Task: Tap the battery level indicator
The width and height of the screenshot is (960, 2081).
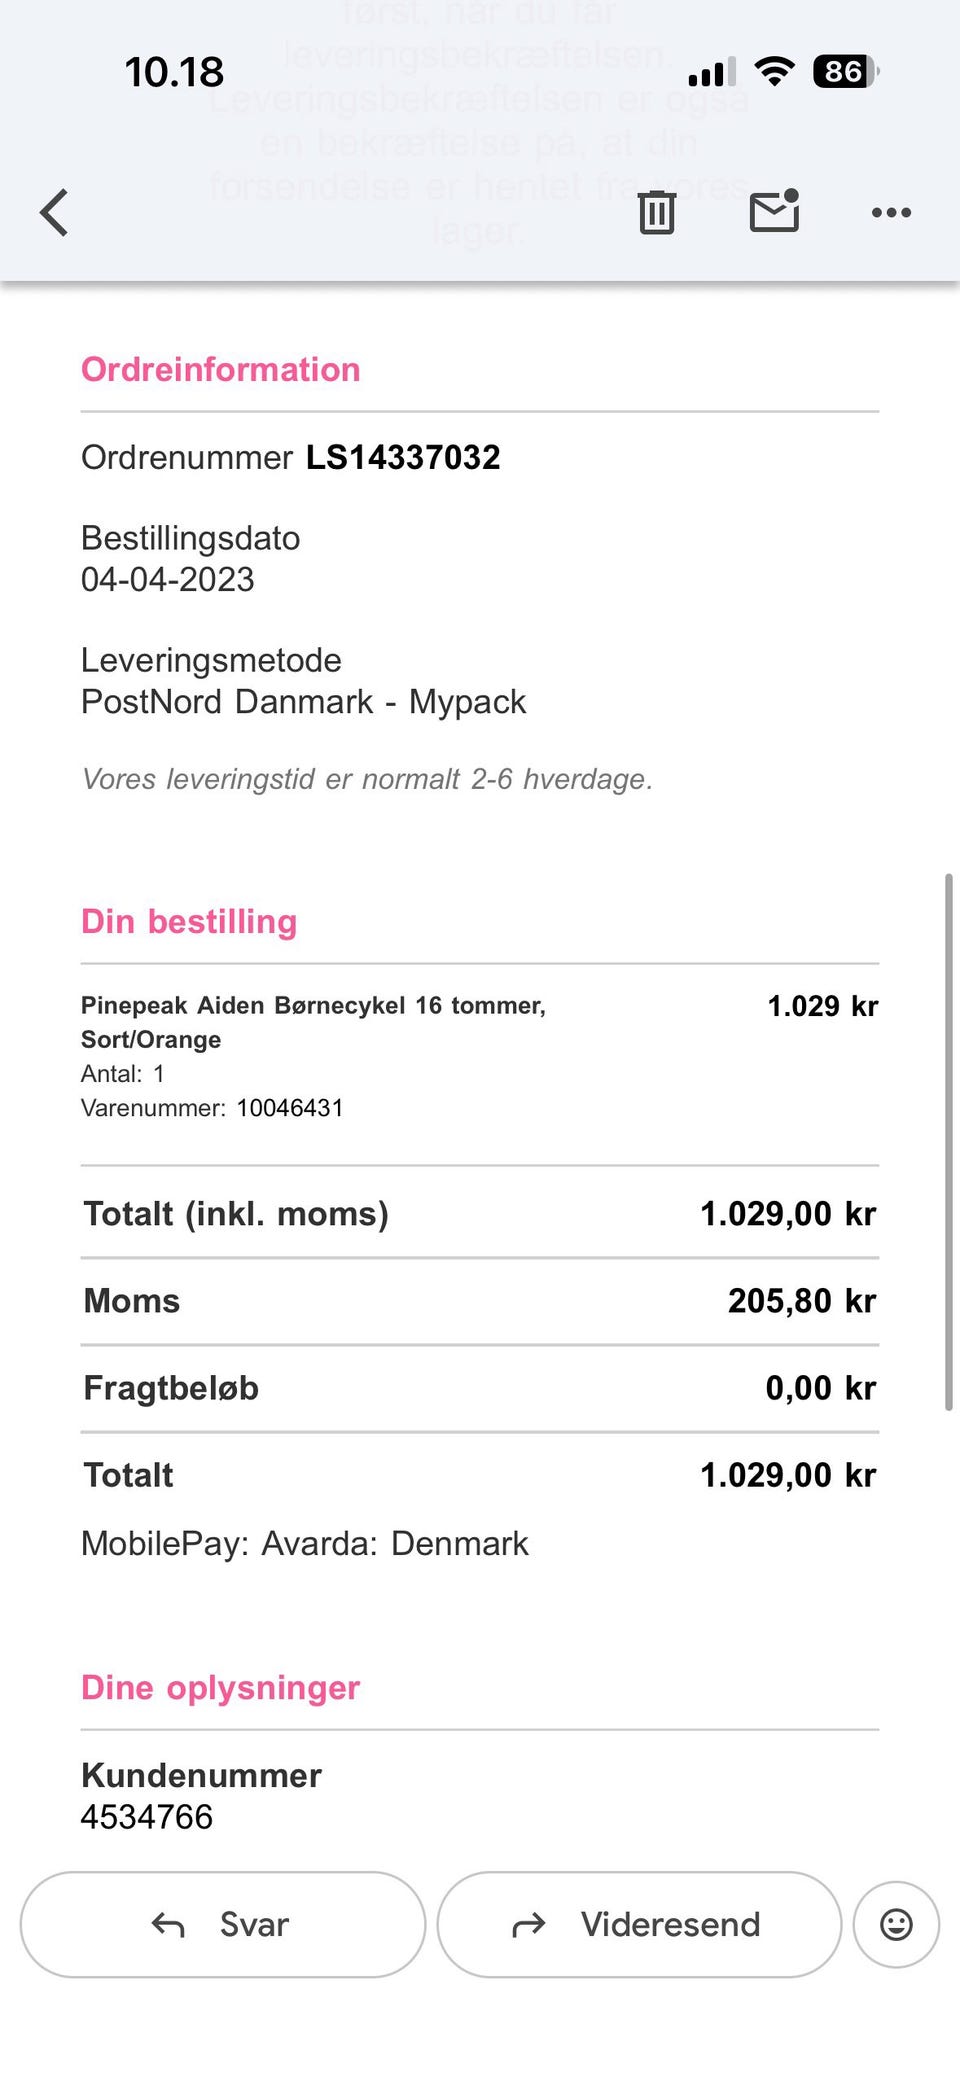Action: point(845,72)
